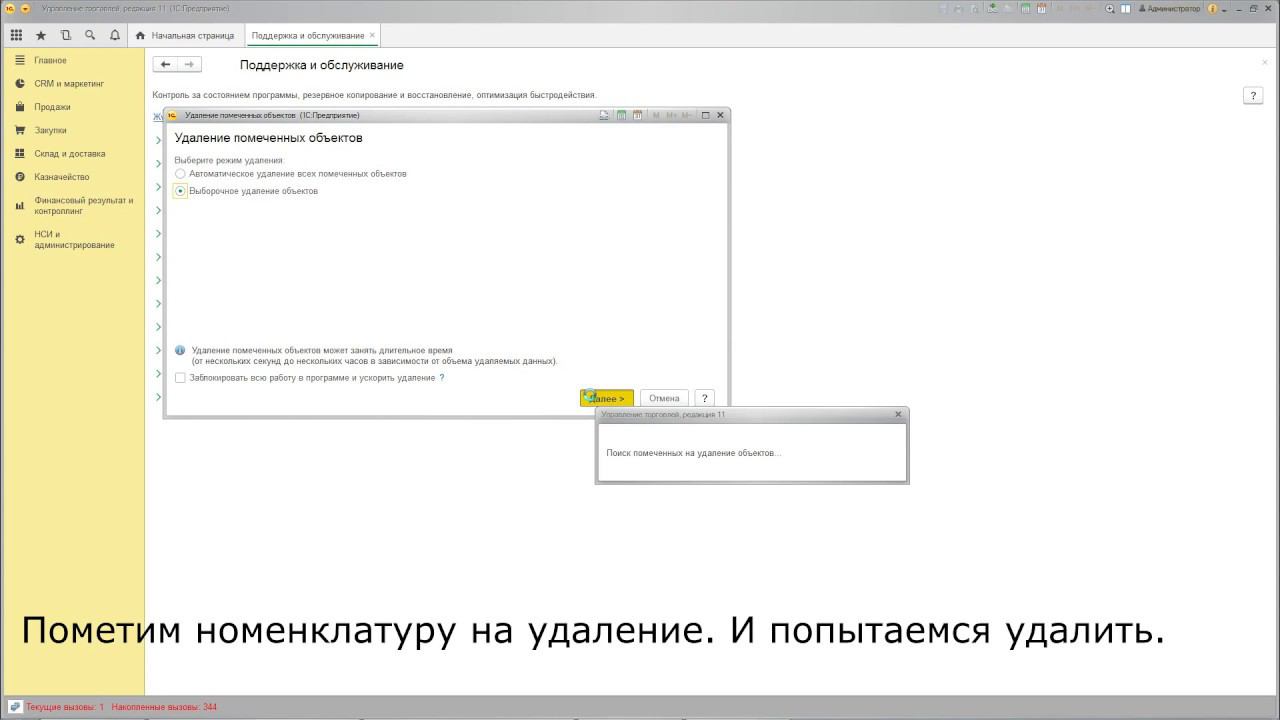The image size is (1280, 720).
Task: Go forward with the right arrow button
Action: click(x=190, y=64)
